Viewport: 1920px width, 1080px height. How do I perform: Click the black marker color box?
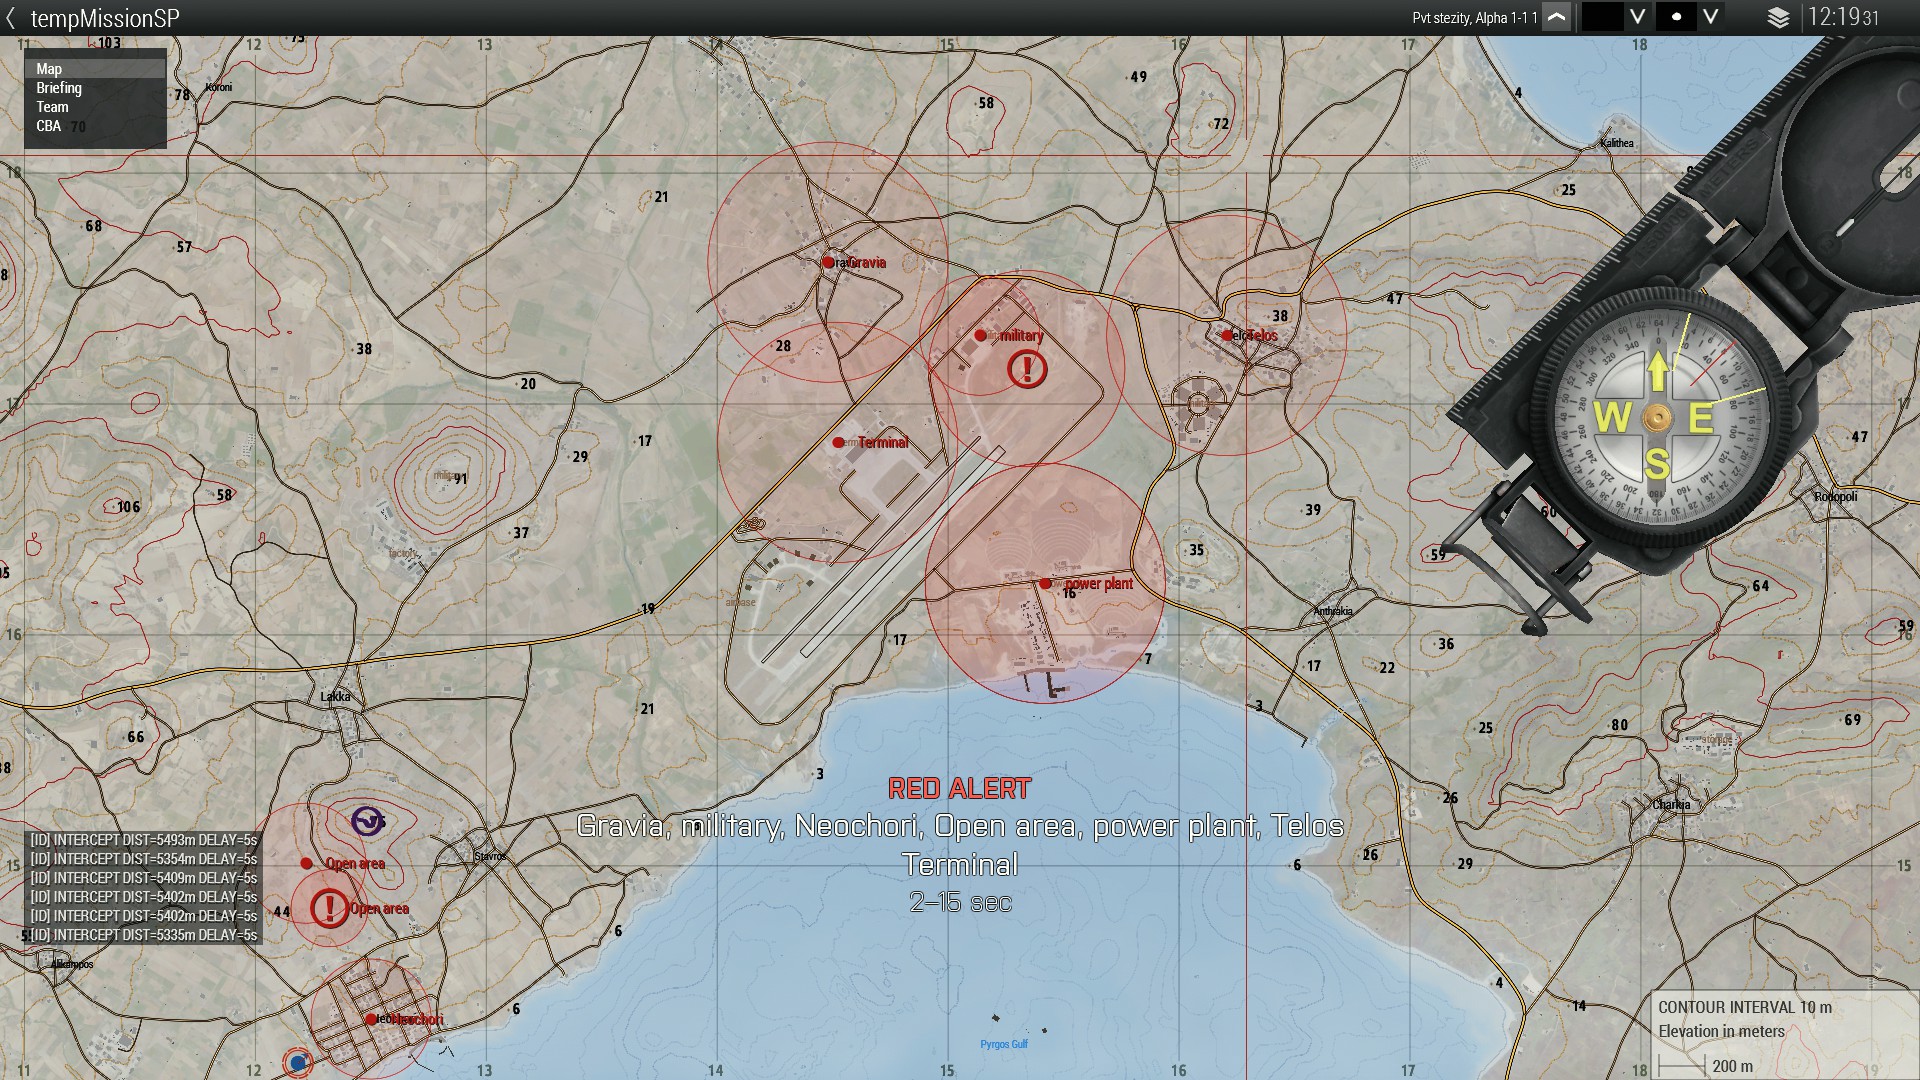(x=1602, y=18)
